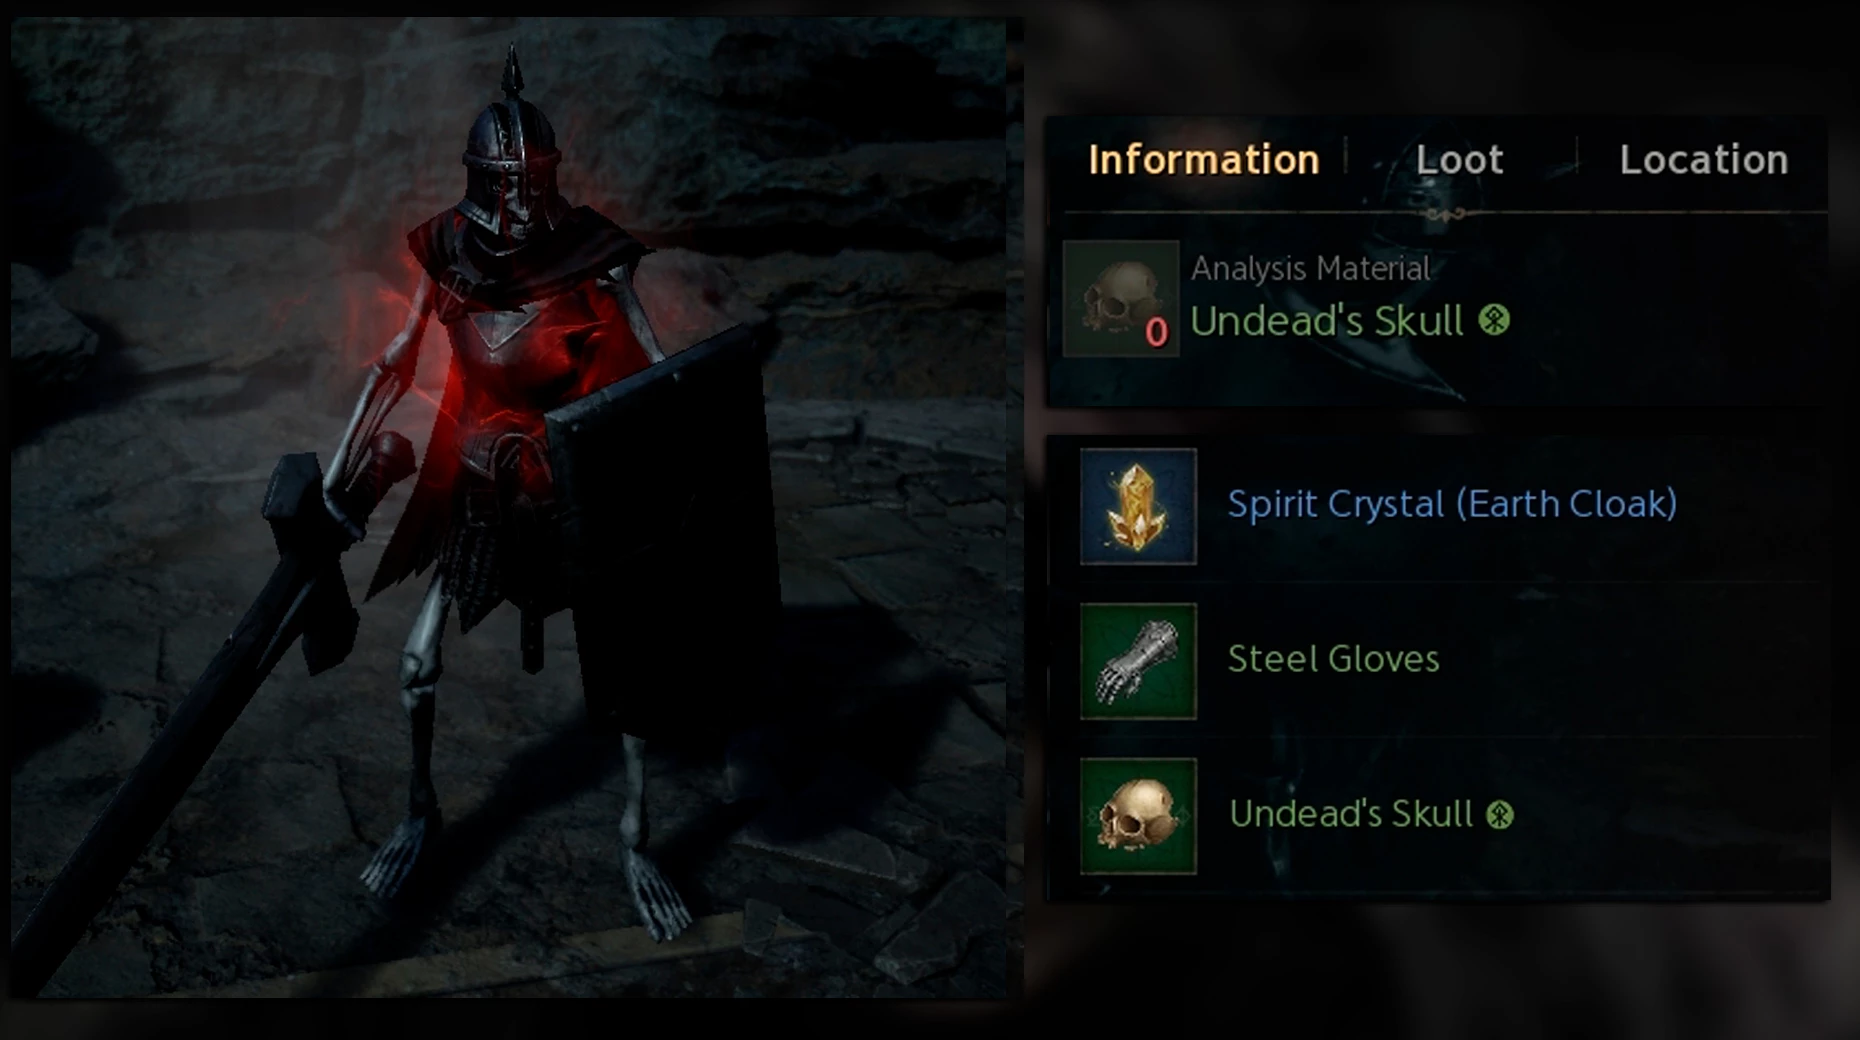Viewport: 1860px width, 1040px height.
Task: Click the Analysis Material label
Action: click(x=1310, y=268)
